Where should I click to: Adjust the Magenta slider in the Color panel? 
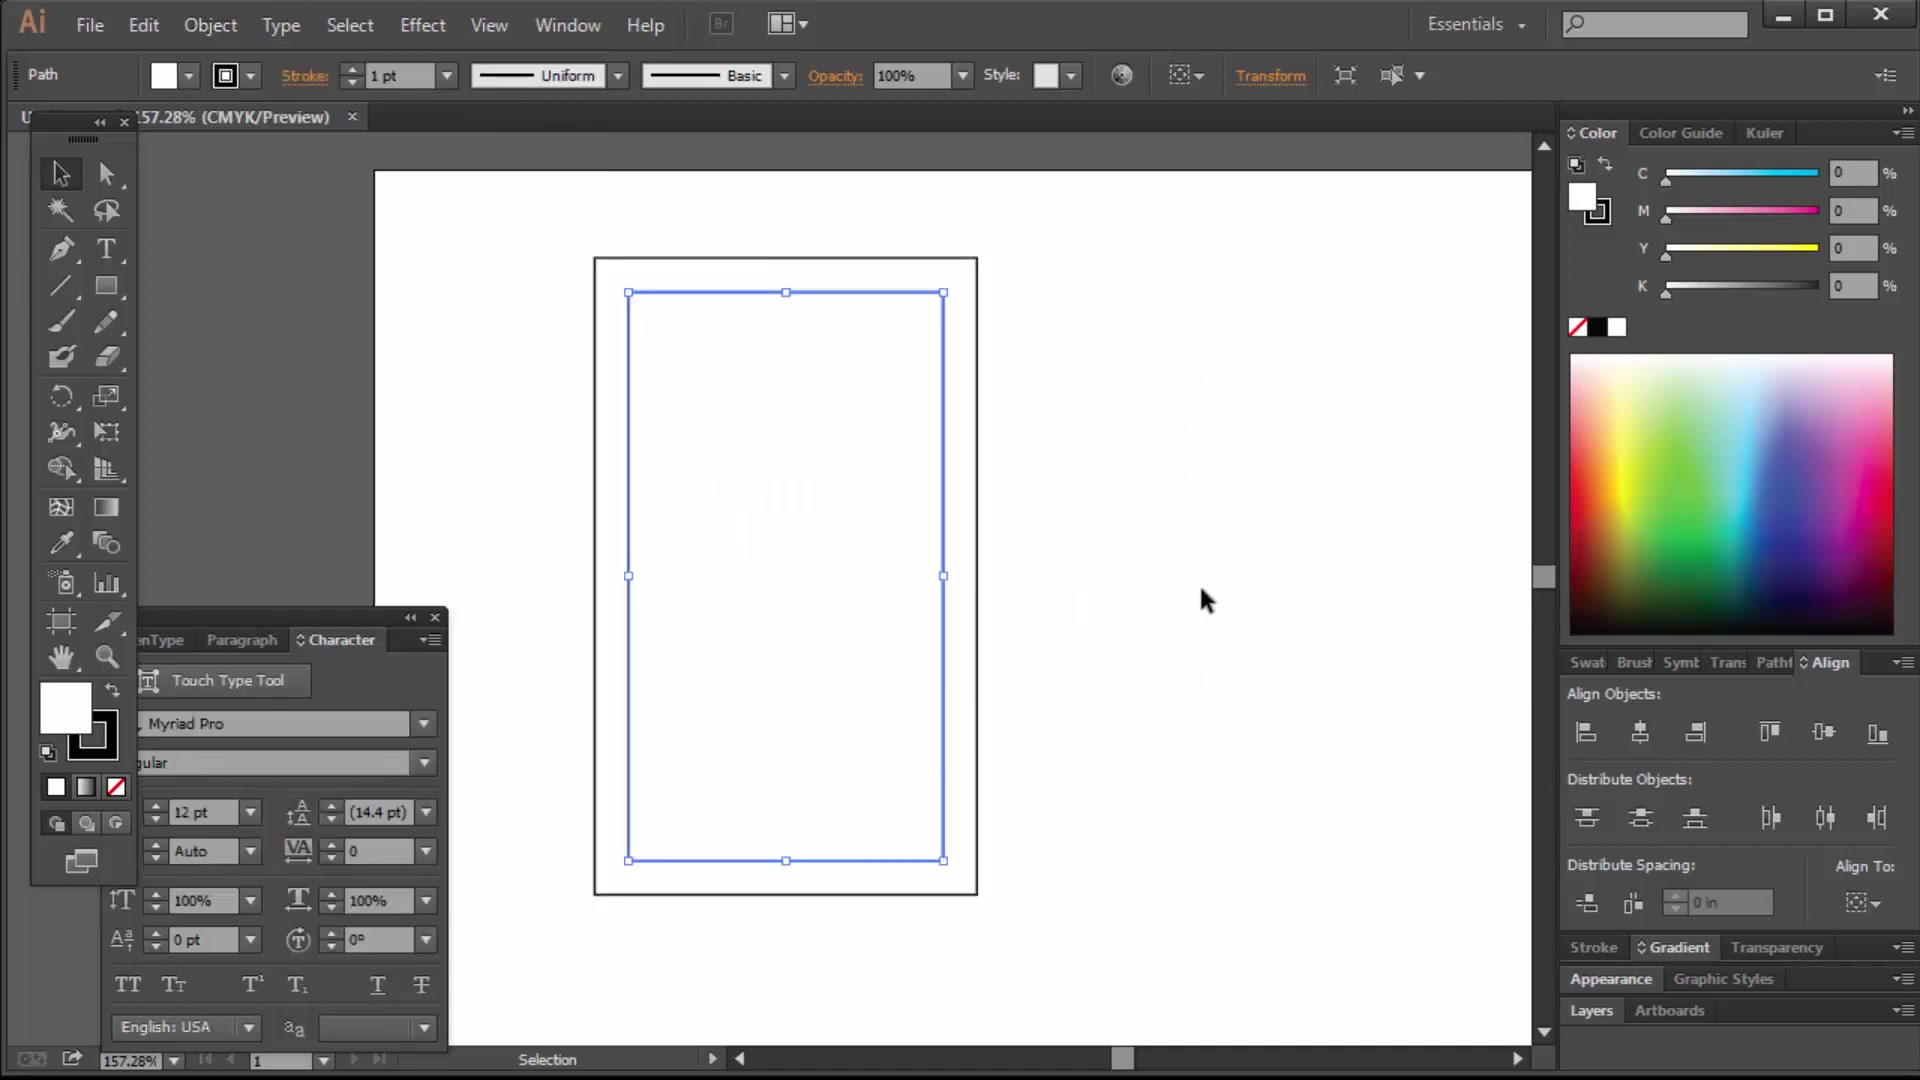point(1740,210)
